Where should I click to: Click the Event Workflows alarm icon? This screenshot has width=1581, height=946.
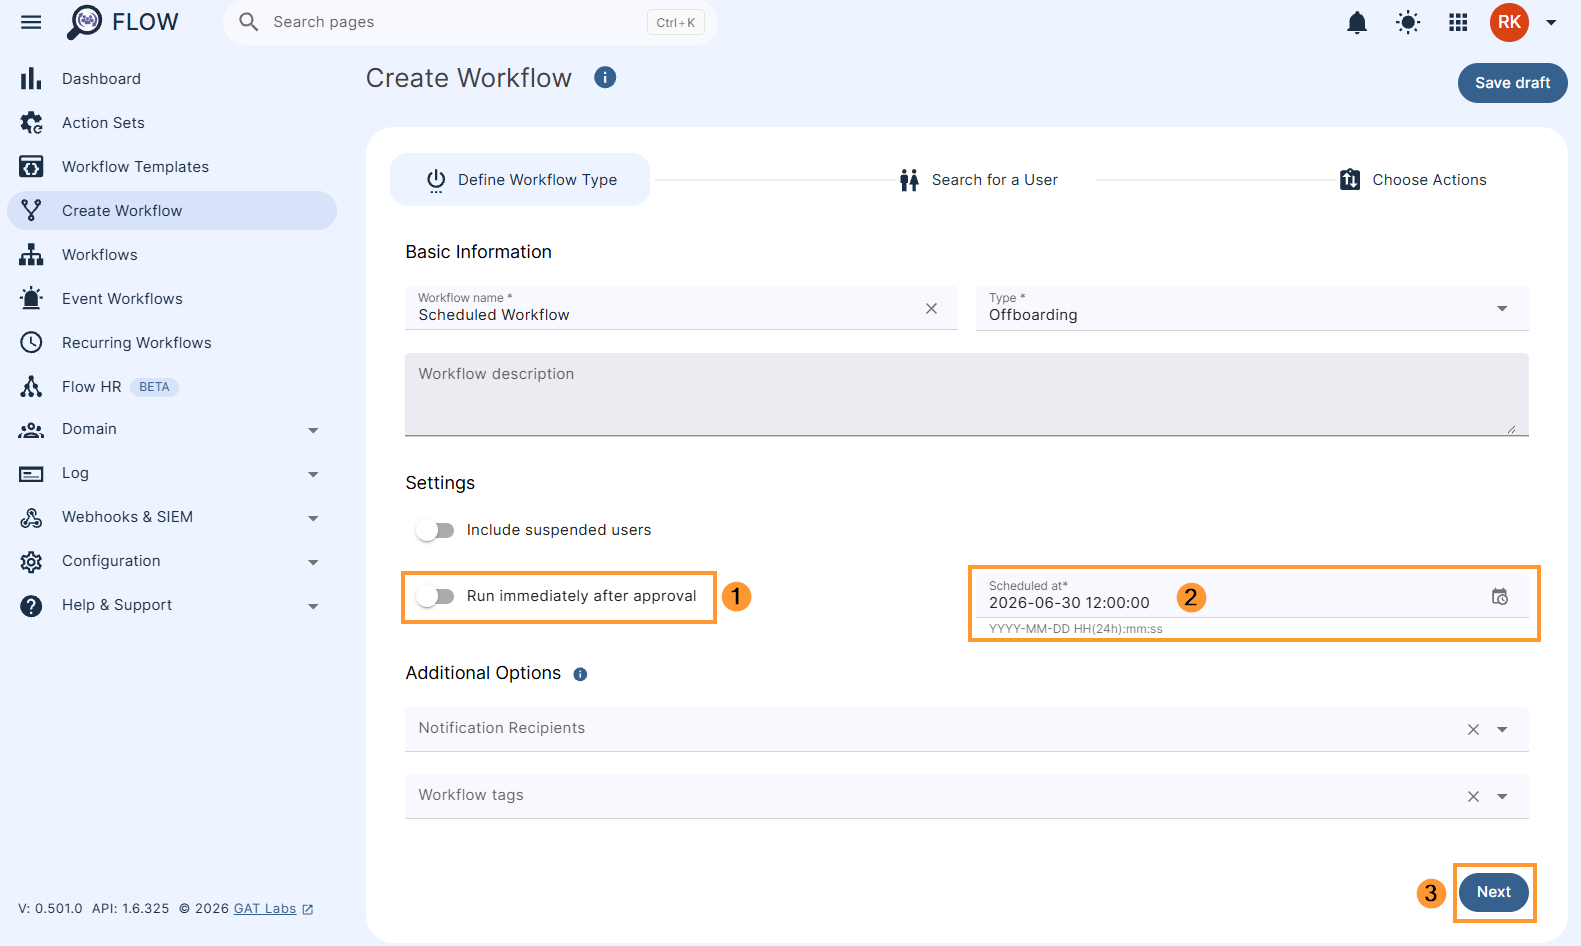point(31,298)
